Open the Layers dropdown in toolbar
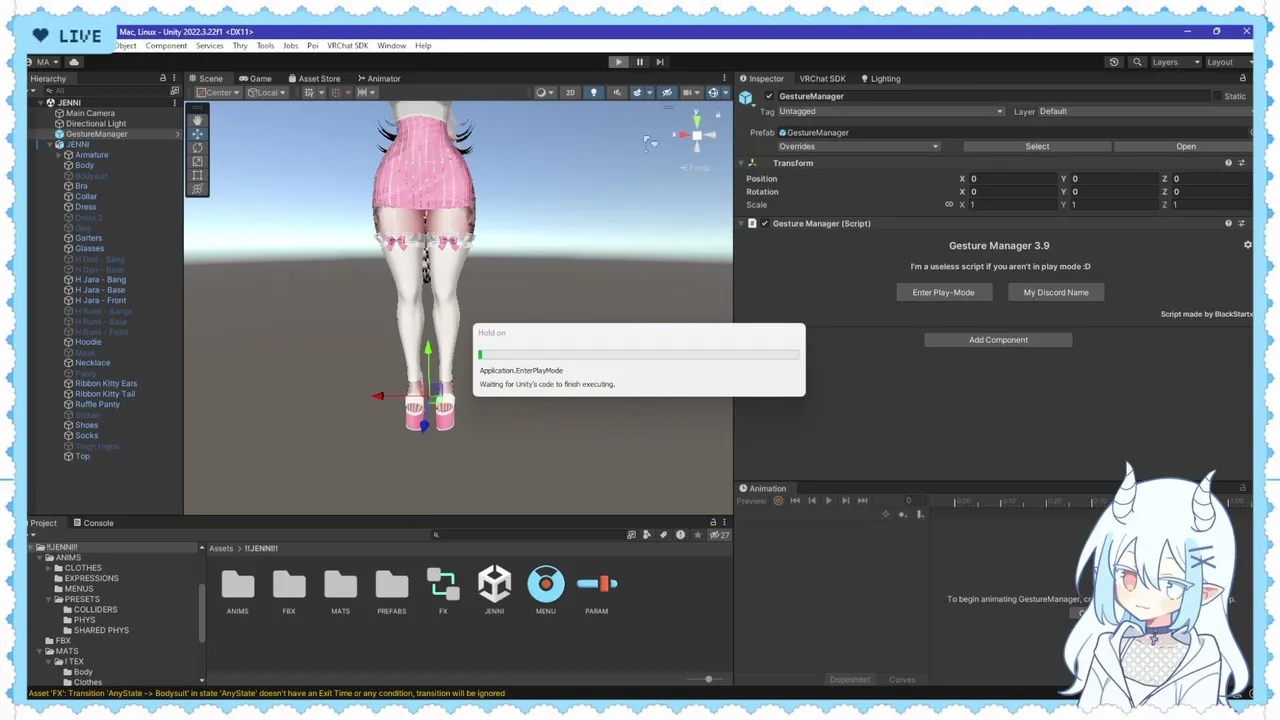Screen dimensions: 1280x720 [1175, 62]
